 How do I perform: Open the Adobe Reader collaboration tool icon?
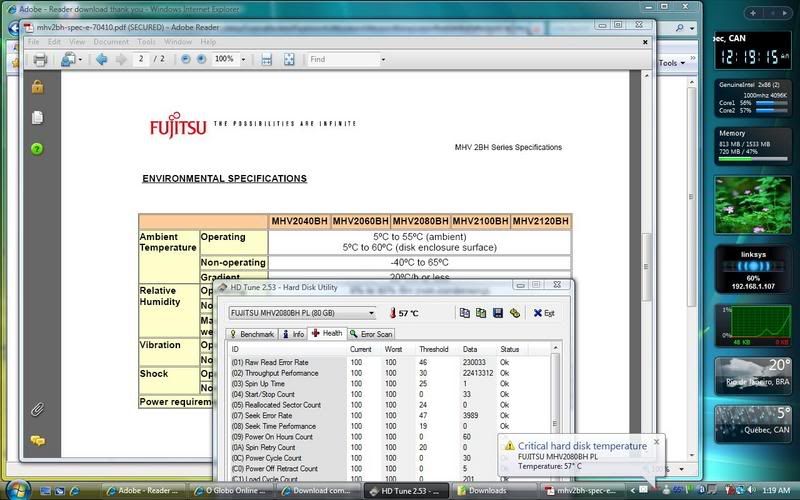tap(67, 60)
